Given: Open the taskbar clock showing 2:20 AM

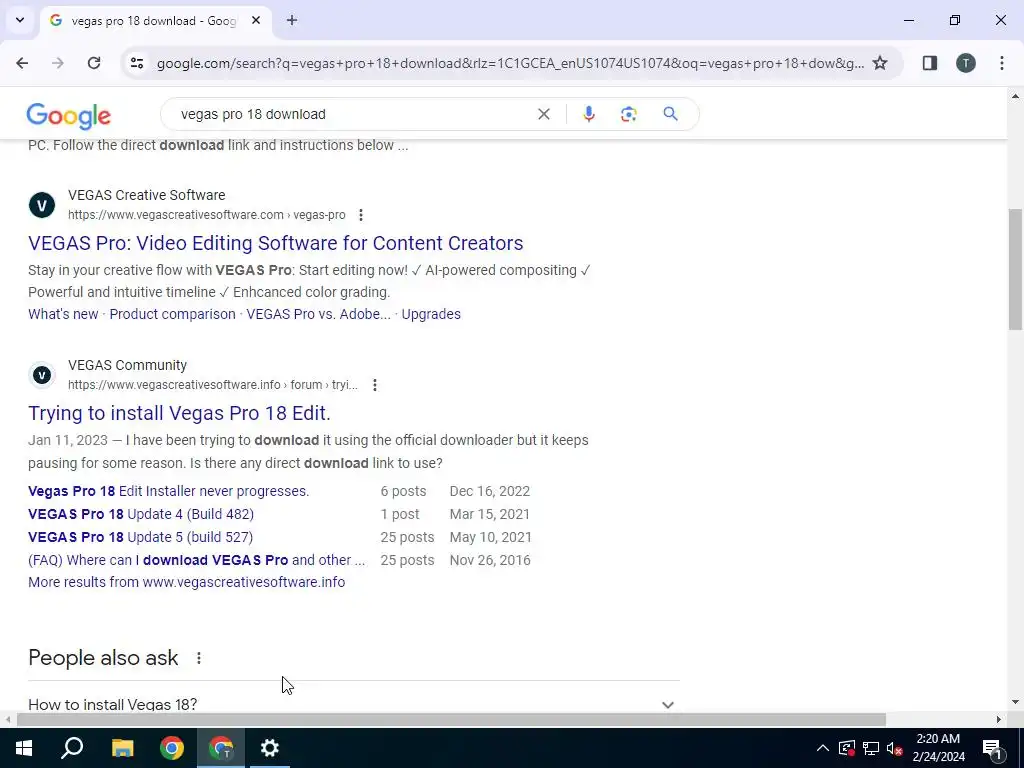Looking at the screenshot, I should (x=938, y=748).
